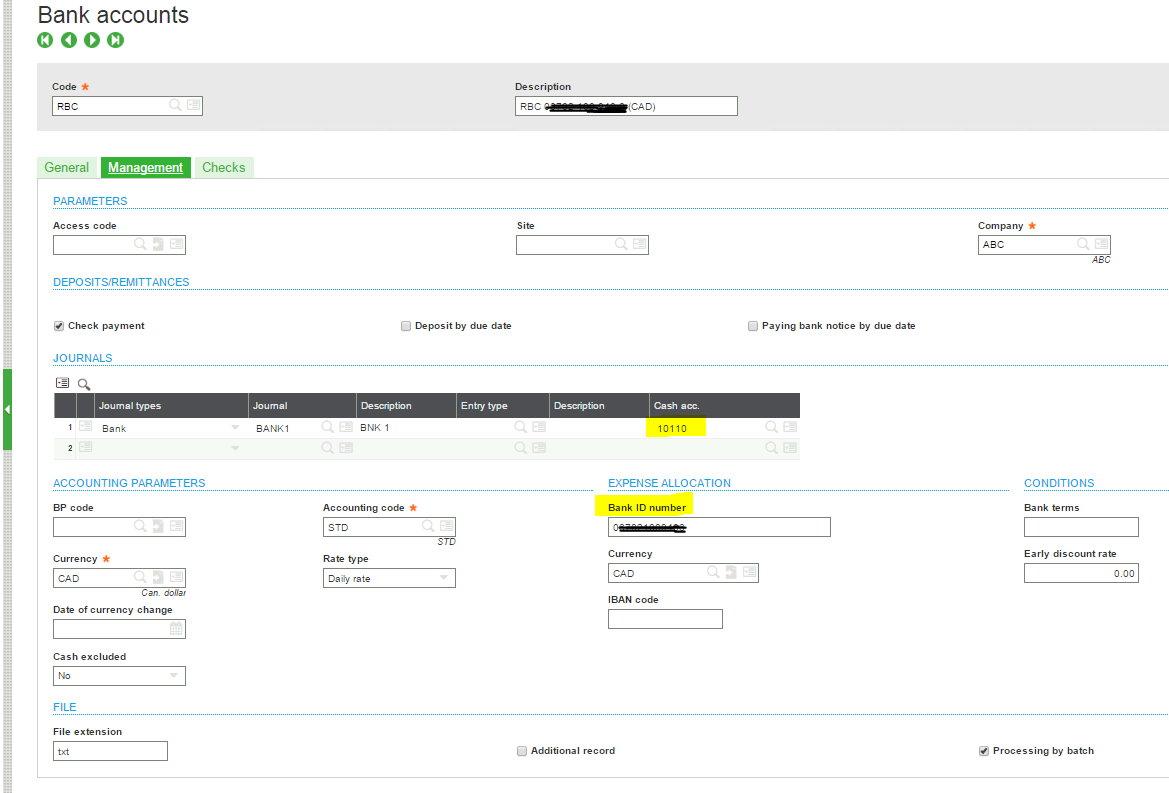Viewport: 1169px width, 793px height.
Task: Click the Entry type column header
Action: (x=502, y=405)
